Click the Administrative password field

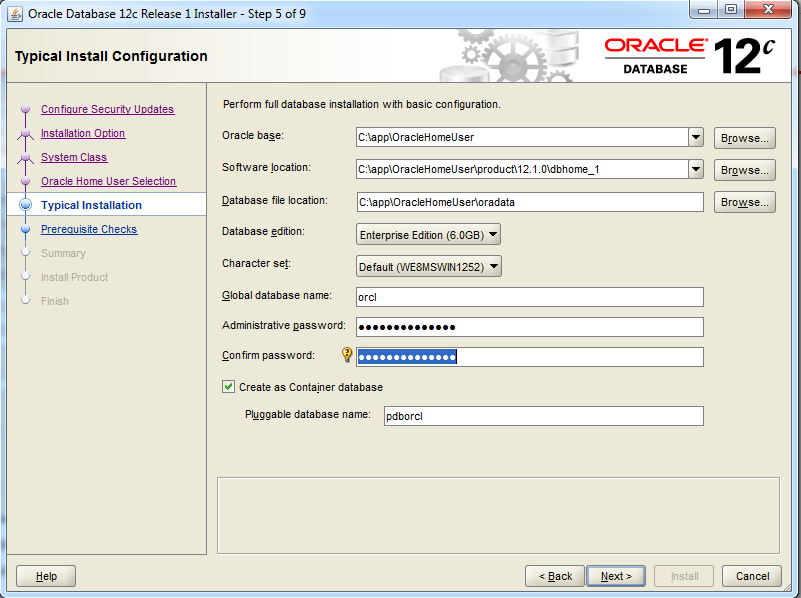530,327
